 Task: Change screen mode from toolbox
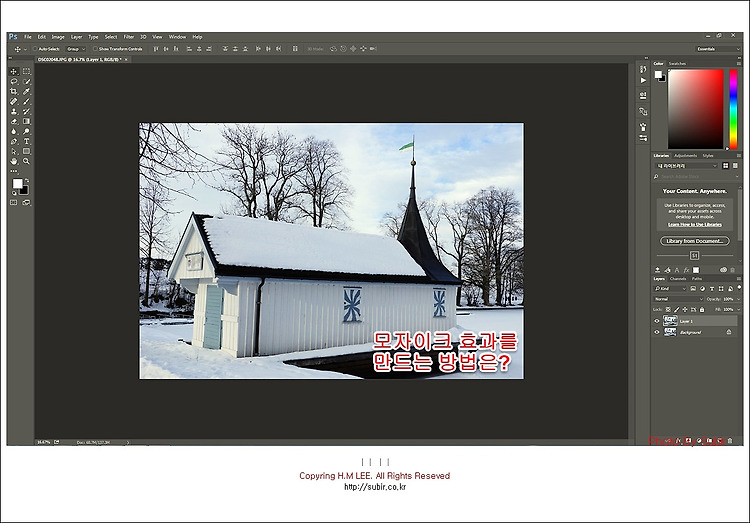pyautogui.click(x=26, y=202)
